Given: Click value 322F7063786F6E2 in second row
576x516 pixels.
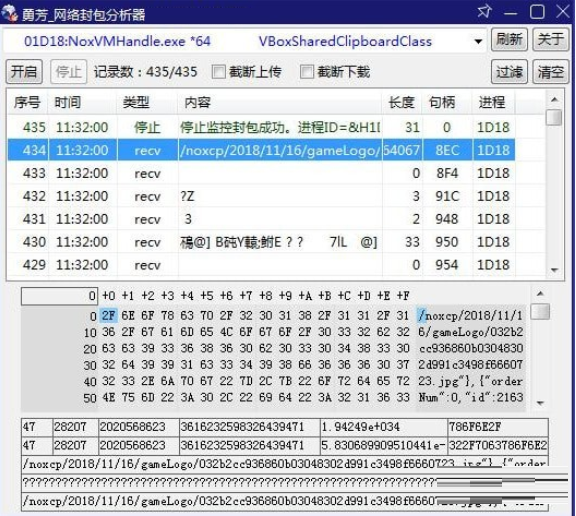Looking at the screenshot, I should [x=498, y=445].
